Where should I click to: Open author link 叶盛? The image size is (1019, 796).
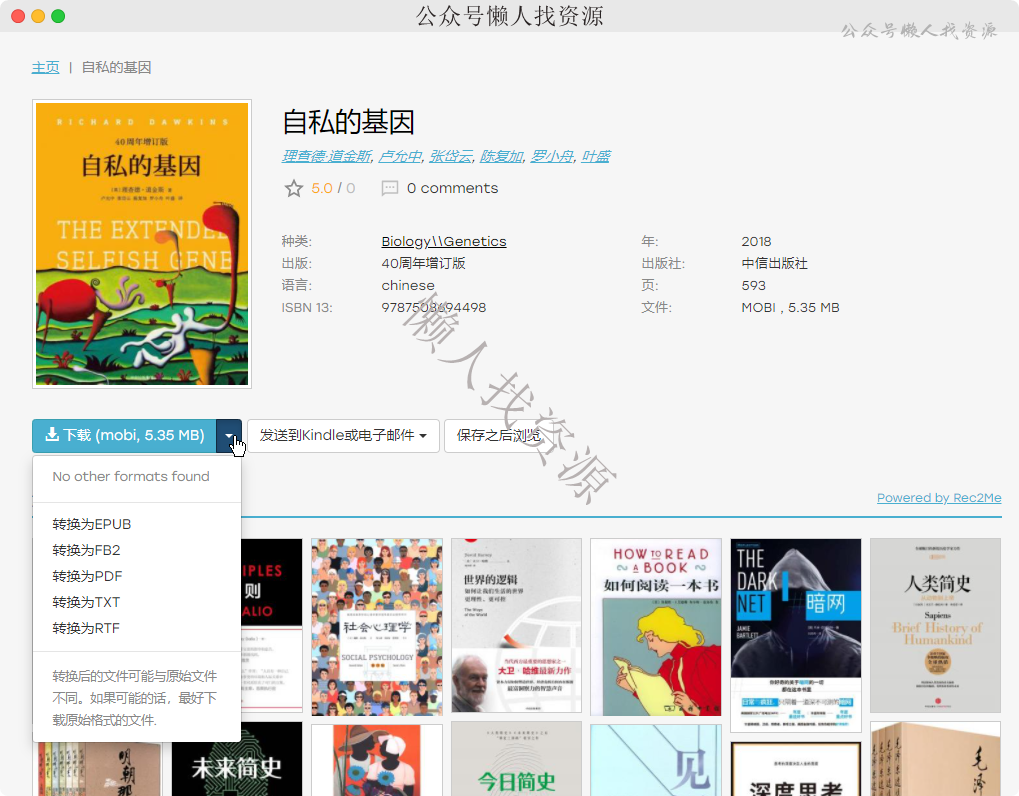[595, 157]
